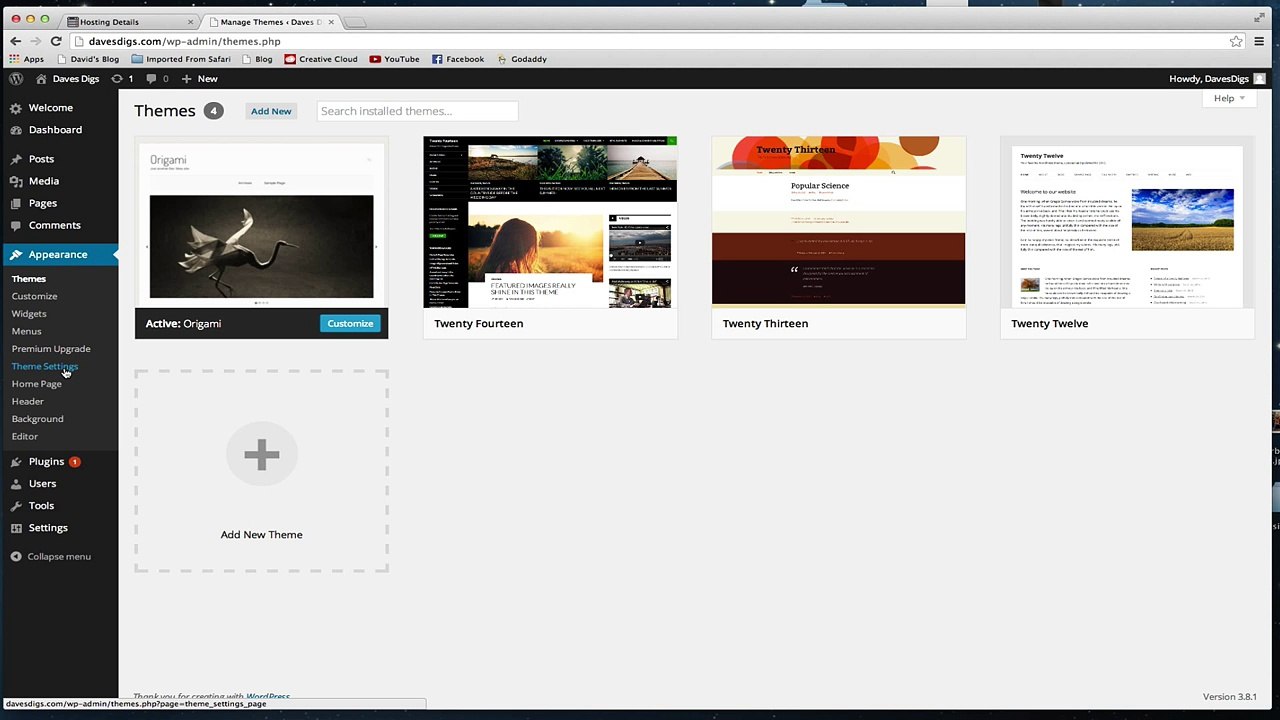Open Home Page submenu item
This screenshot has width=1280, height=720.
coord(37,384)
